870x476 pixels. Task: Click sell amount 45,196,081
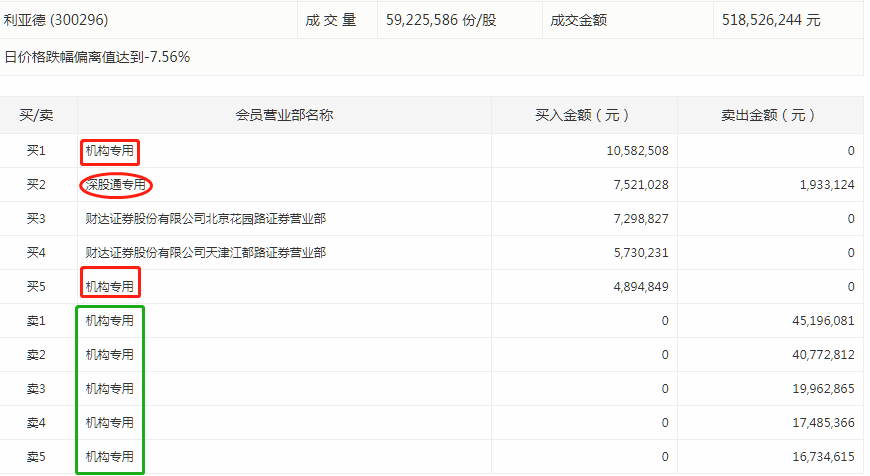(x=823, y=321)
